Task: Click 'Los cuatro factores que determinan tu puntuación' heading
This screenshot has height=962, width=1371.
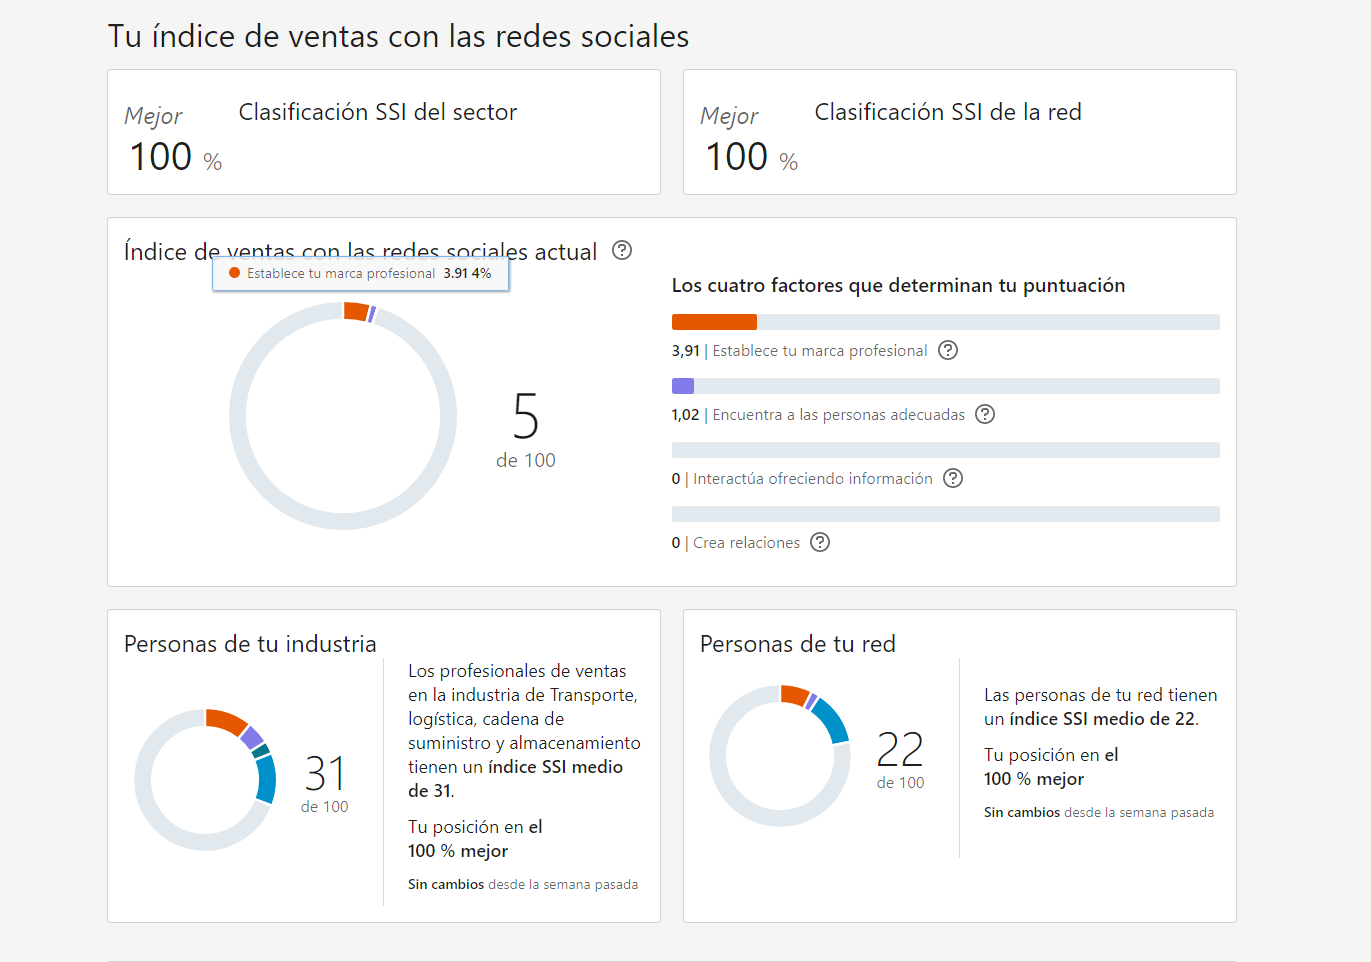Action: 898,286
